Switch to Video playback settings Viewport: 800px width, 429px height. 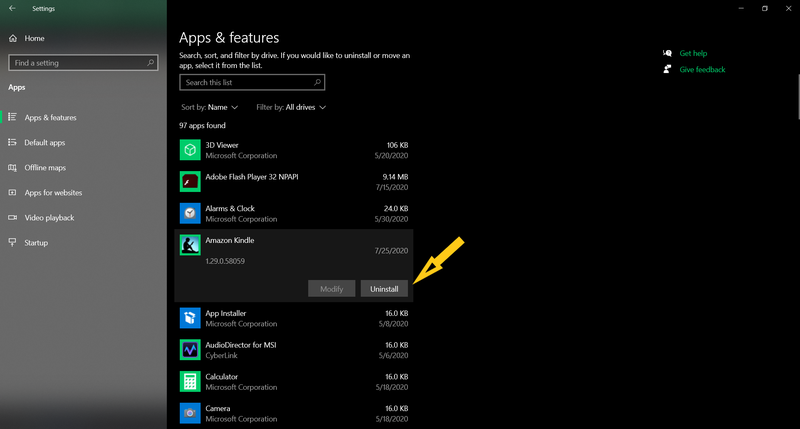[49, 218]
